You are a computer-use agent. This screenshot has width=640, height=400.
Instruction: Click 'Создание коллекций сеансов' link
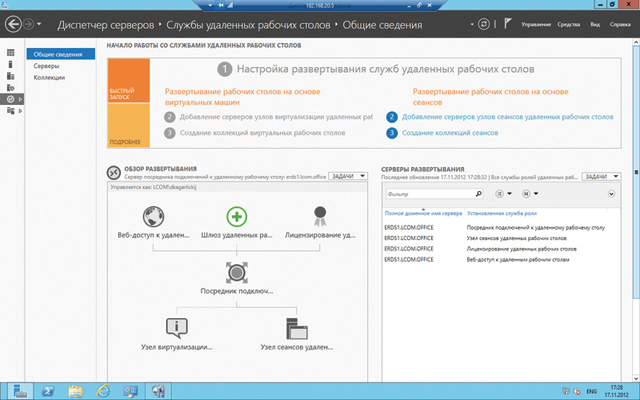coord(453,132)
